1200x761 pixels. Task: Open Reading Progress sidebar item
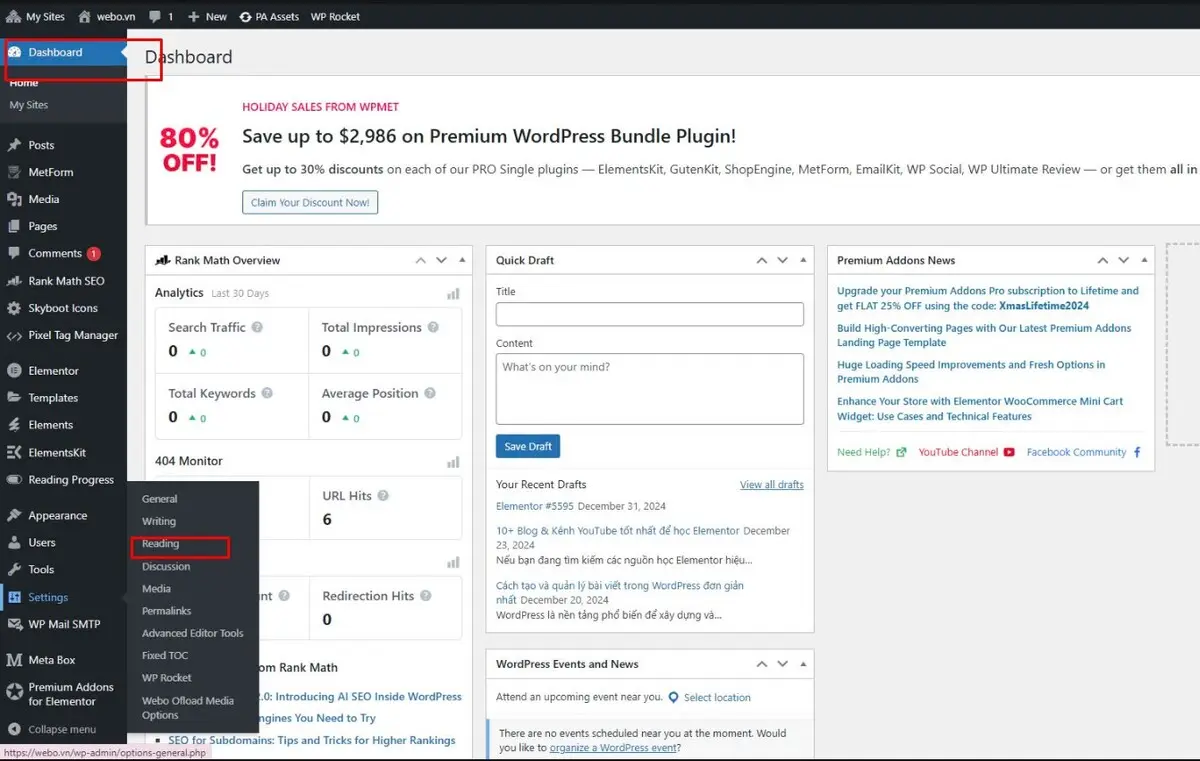tap(62, 480)
